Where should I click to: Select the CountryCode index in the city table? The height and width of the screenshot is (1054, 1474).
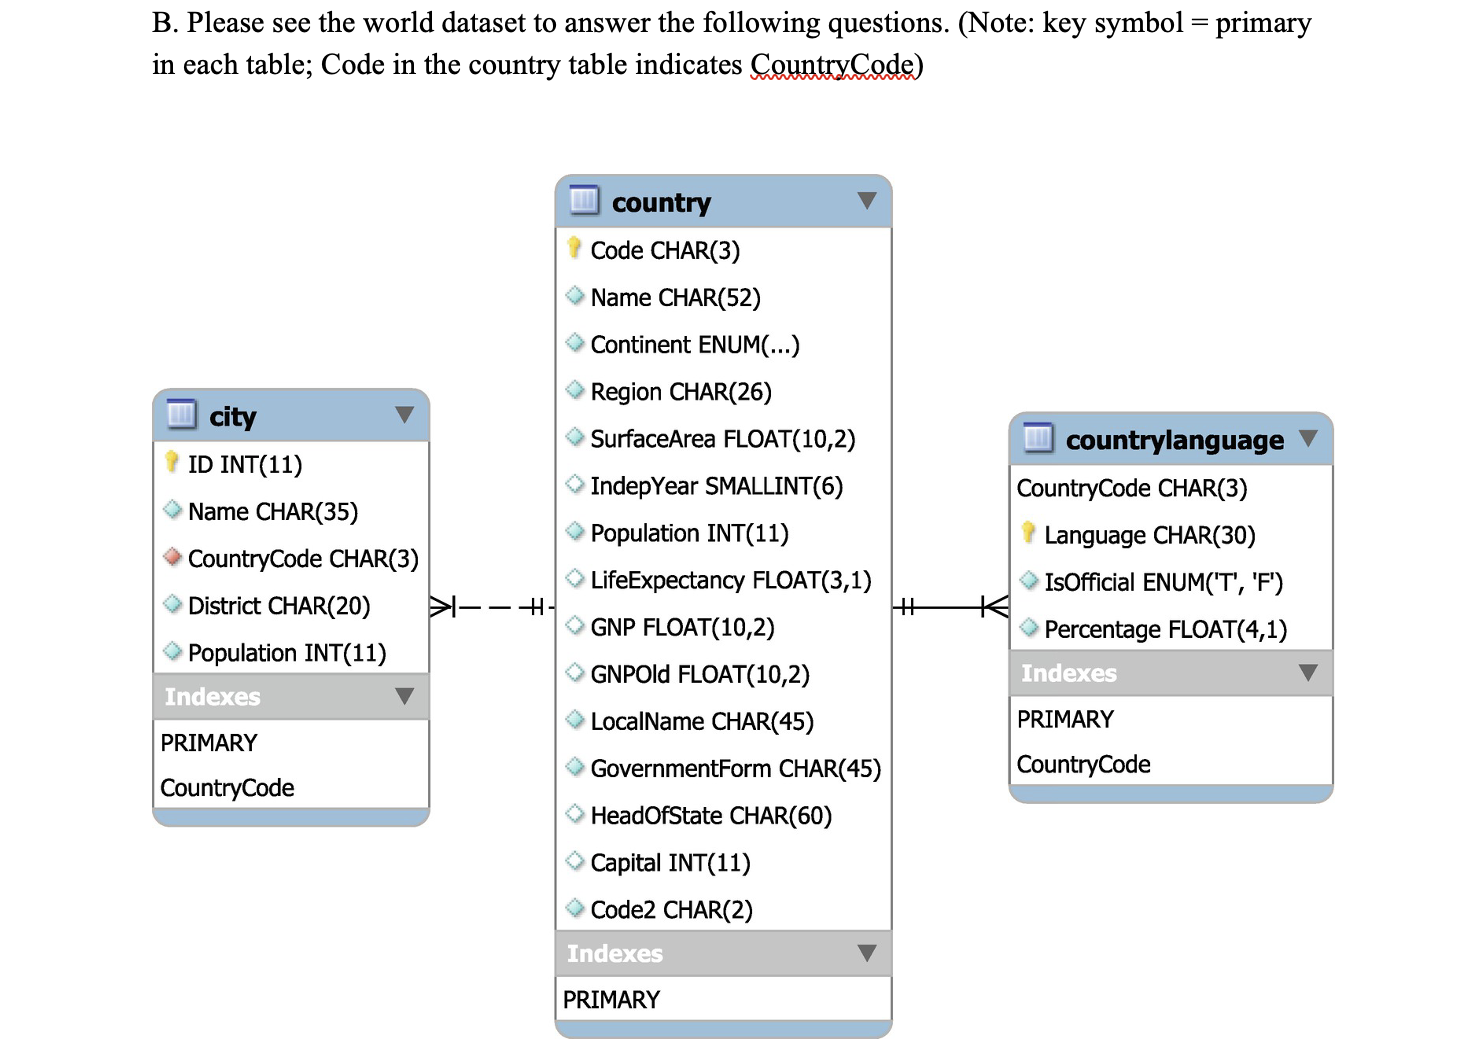227,787
